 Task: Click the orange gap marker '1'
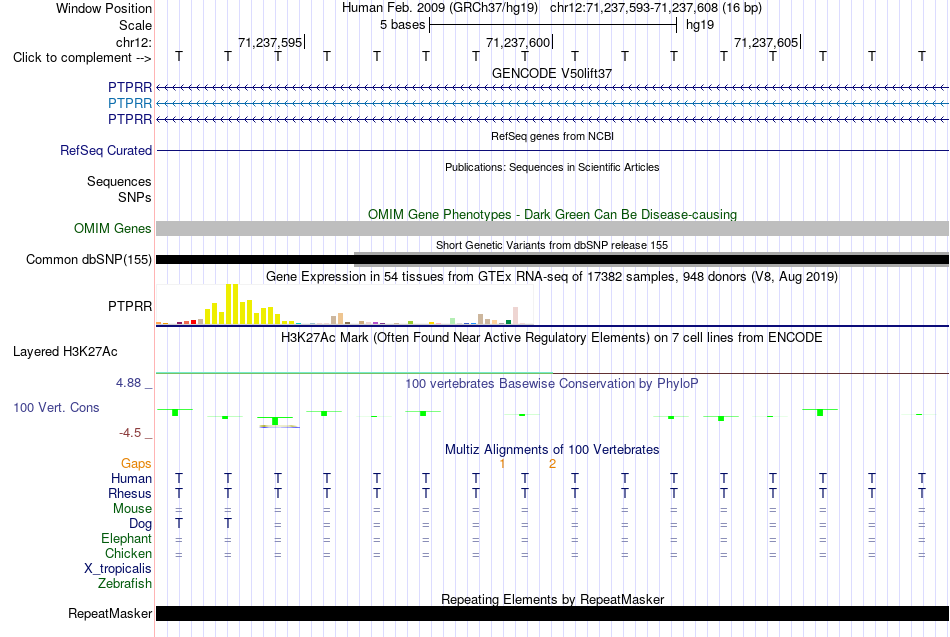(502, 464)
